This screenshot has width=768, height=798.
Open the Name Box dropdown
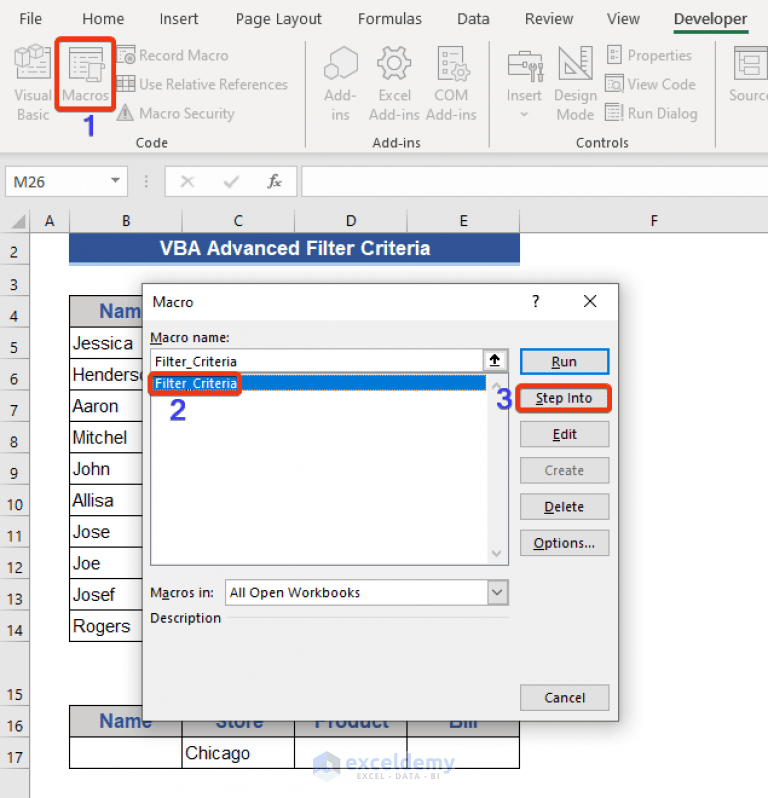[116, 181]
